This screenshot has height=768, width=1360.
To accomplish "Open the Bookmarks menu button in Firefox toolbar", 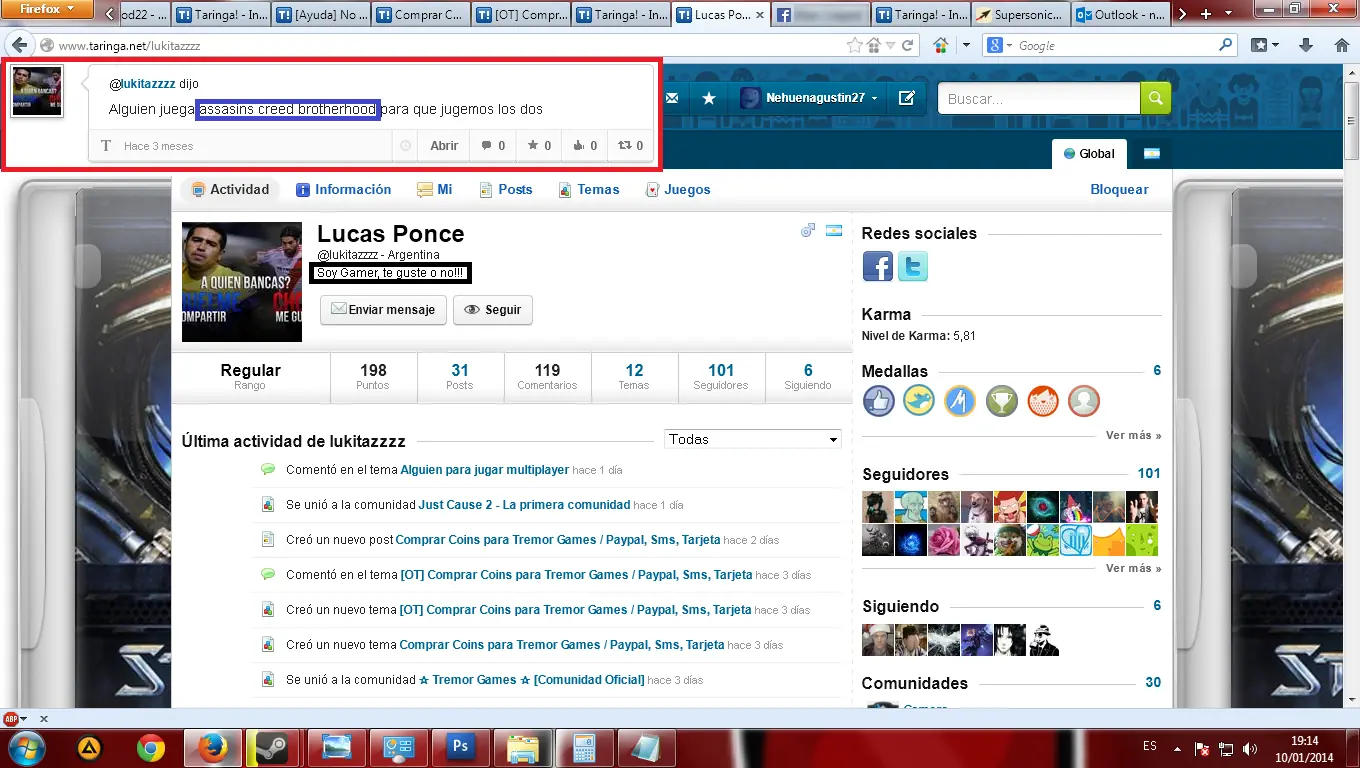I will (x=1265, y=45).
